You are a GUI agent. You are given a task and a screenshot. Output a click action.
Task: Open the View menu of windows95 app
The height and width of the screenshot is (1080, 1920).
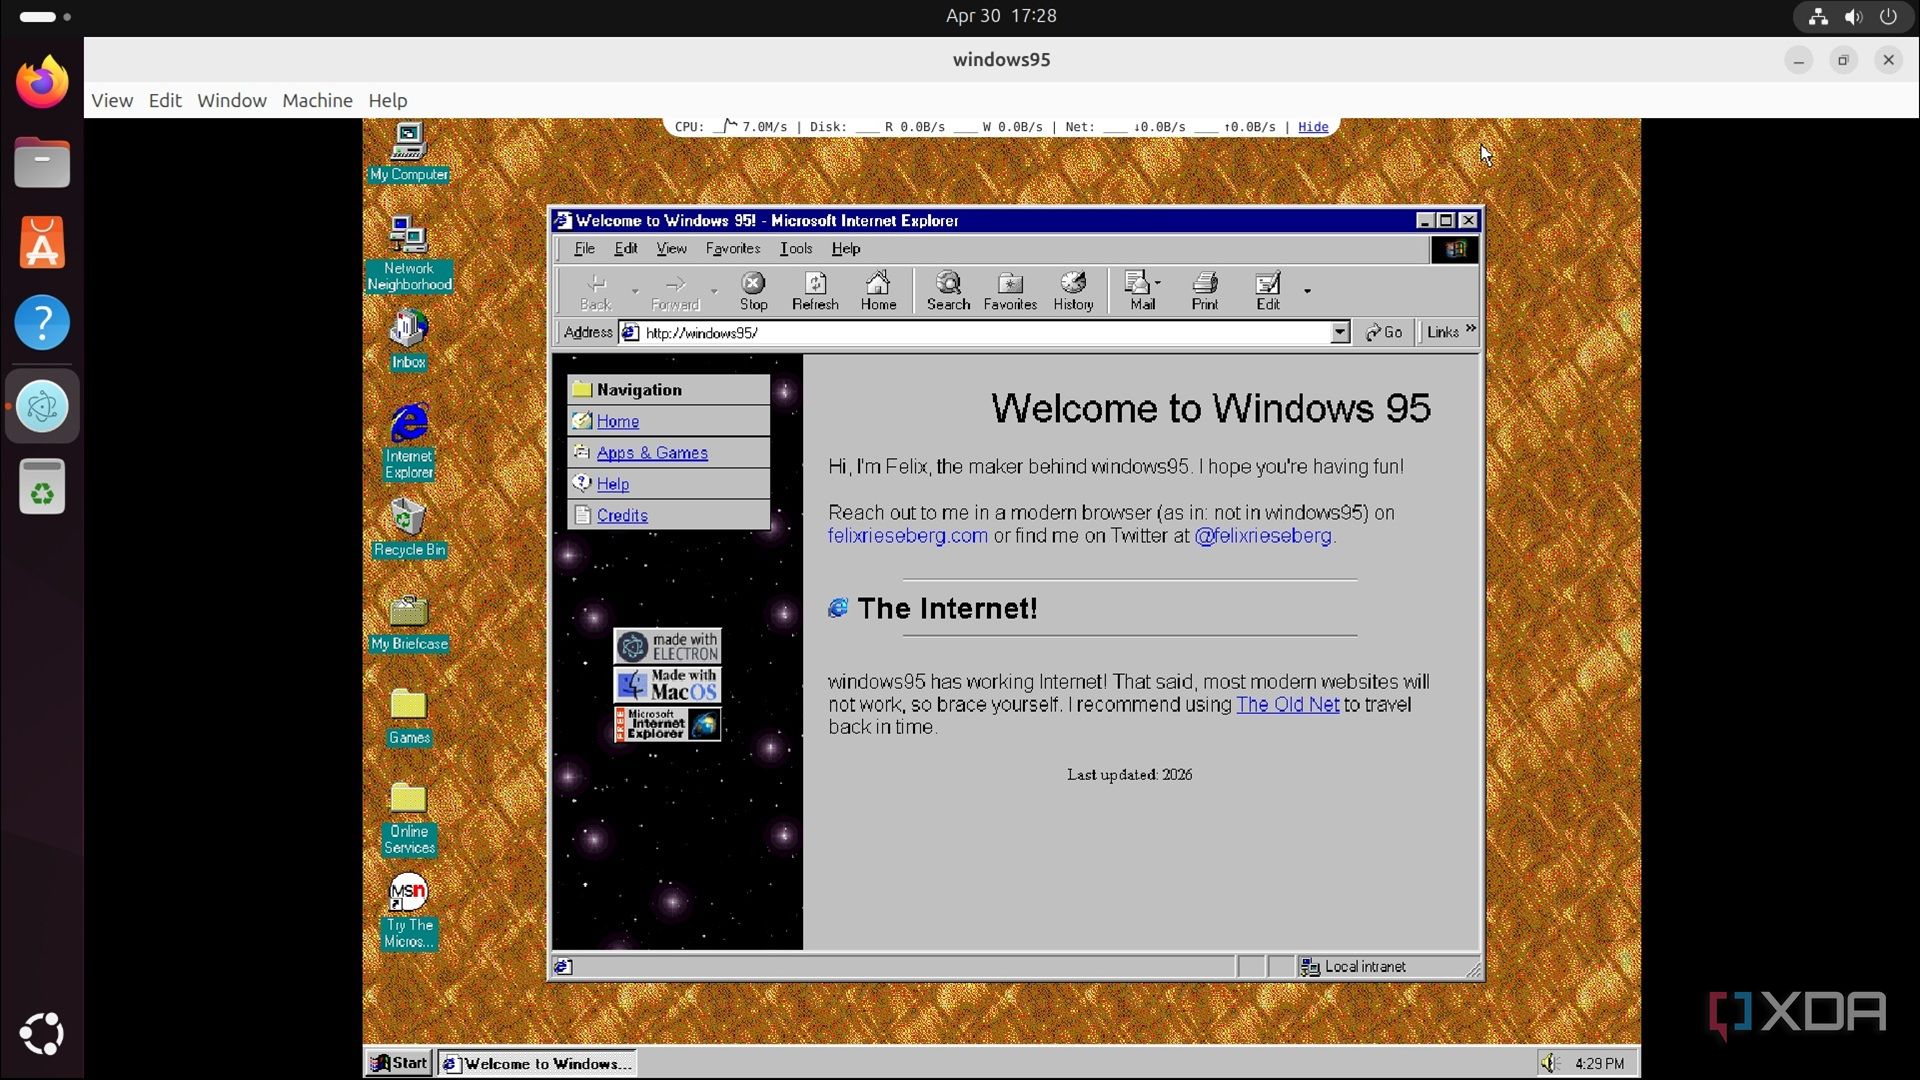112,100
